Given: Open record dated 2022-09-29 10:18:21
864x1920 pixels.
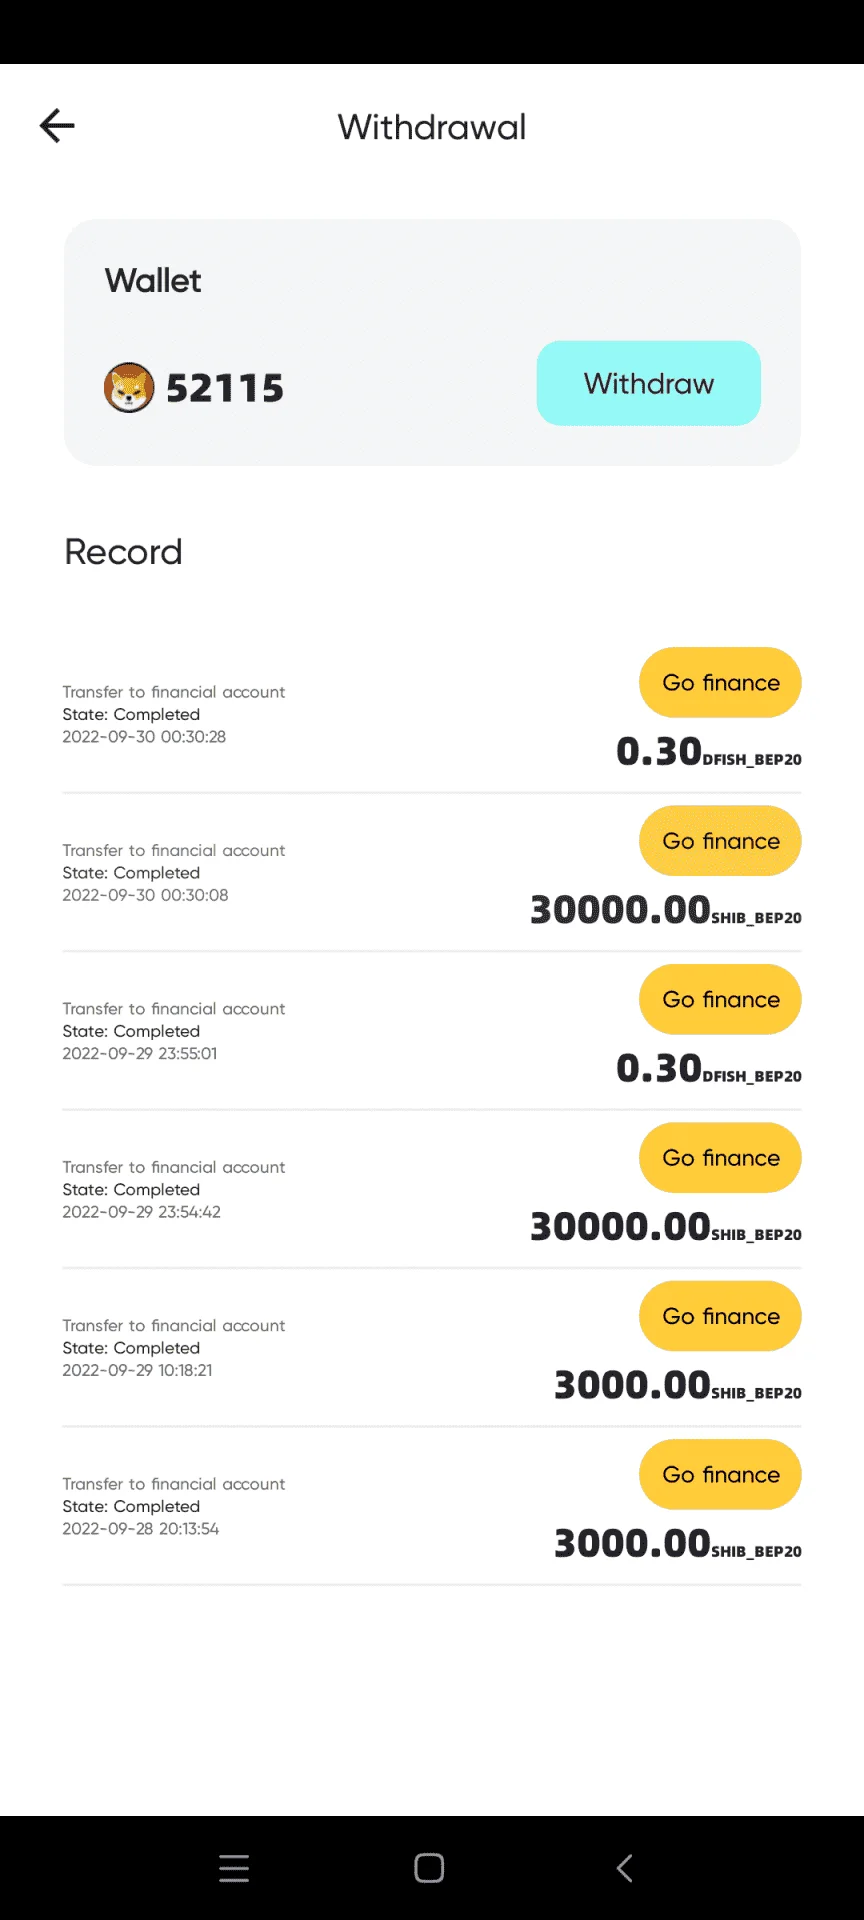Looking at the screenshot, I should pos(432,1347).
